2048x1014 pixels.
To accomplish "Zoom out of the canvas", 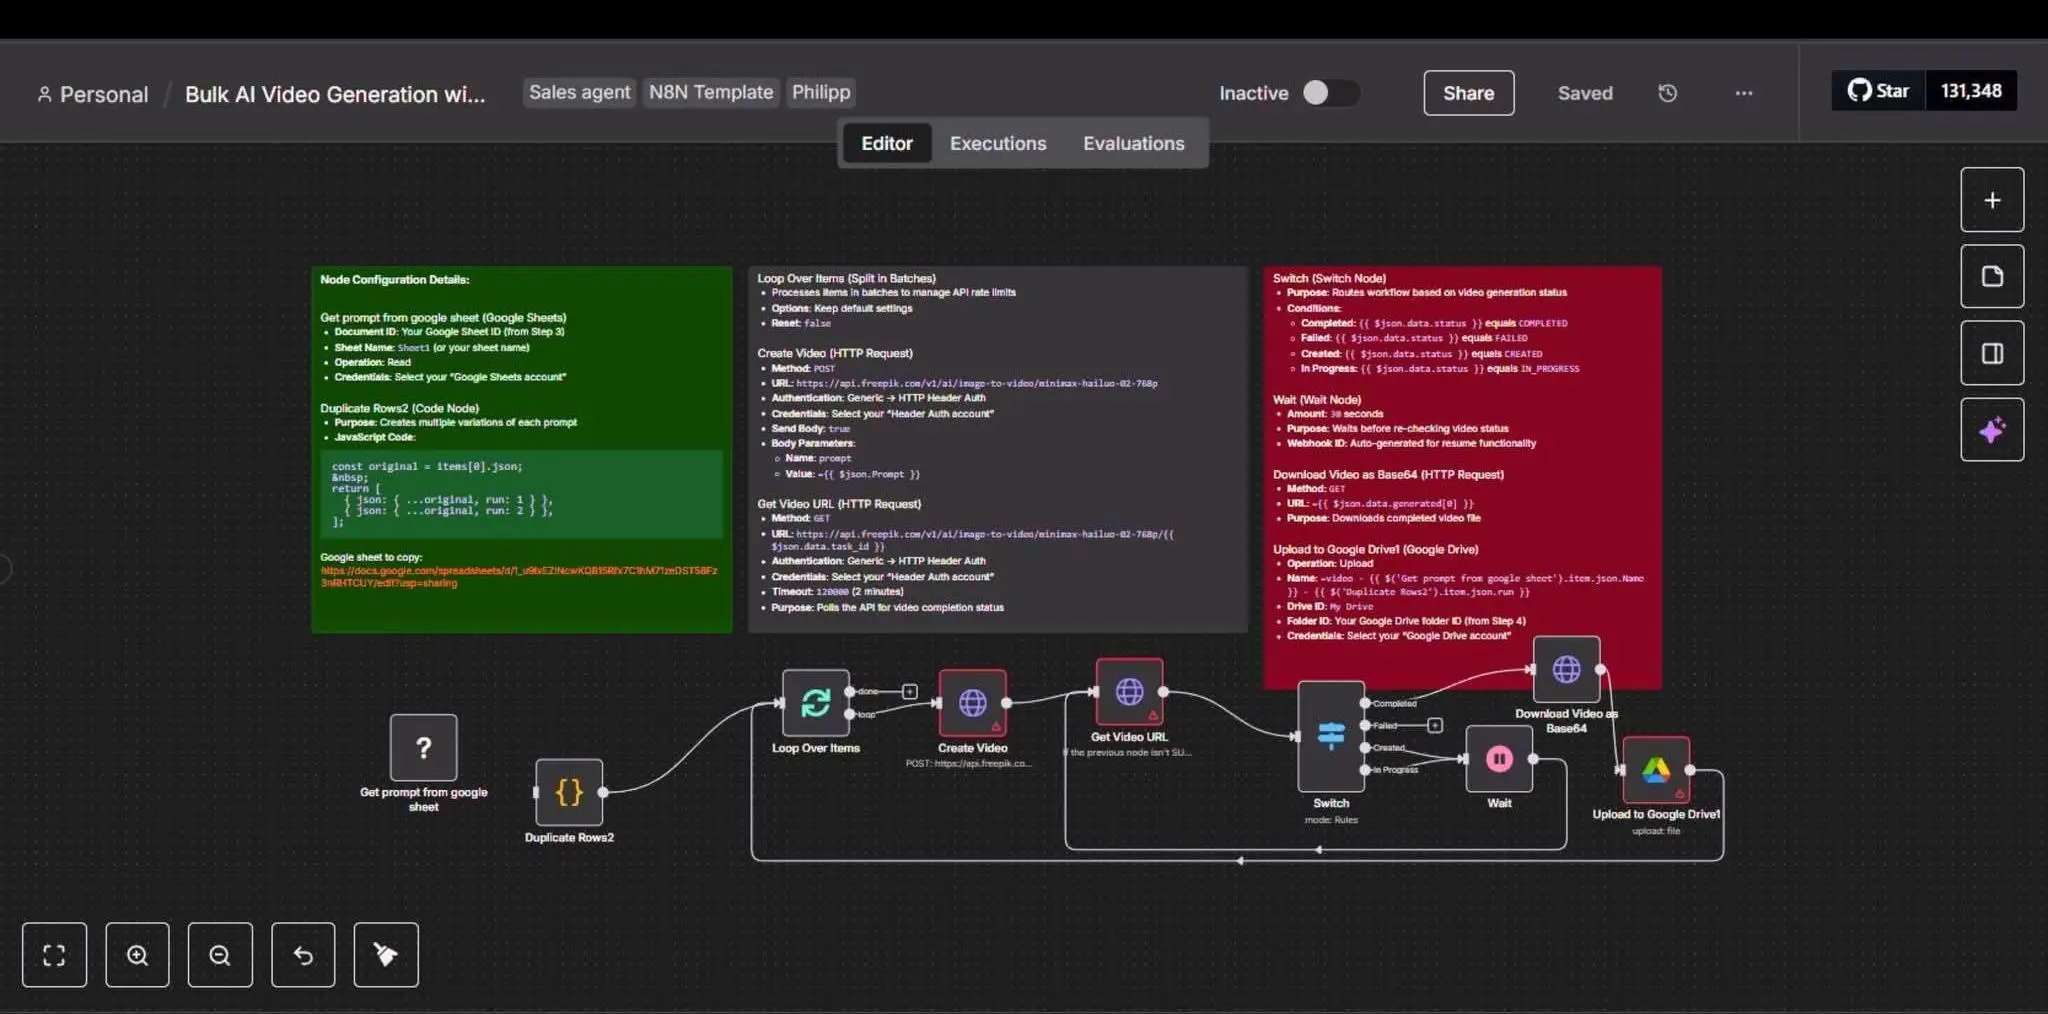I will tap(220, 955).
